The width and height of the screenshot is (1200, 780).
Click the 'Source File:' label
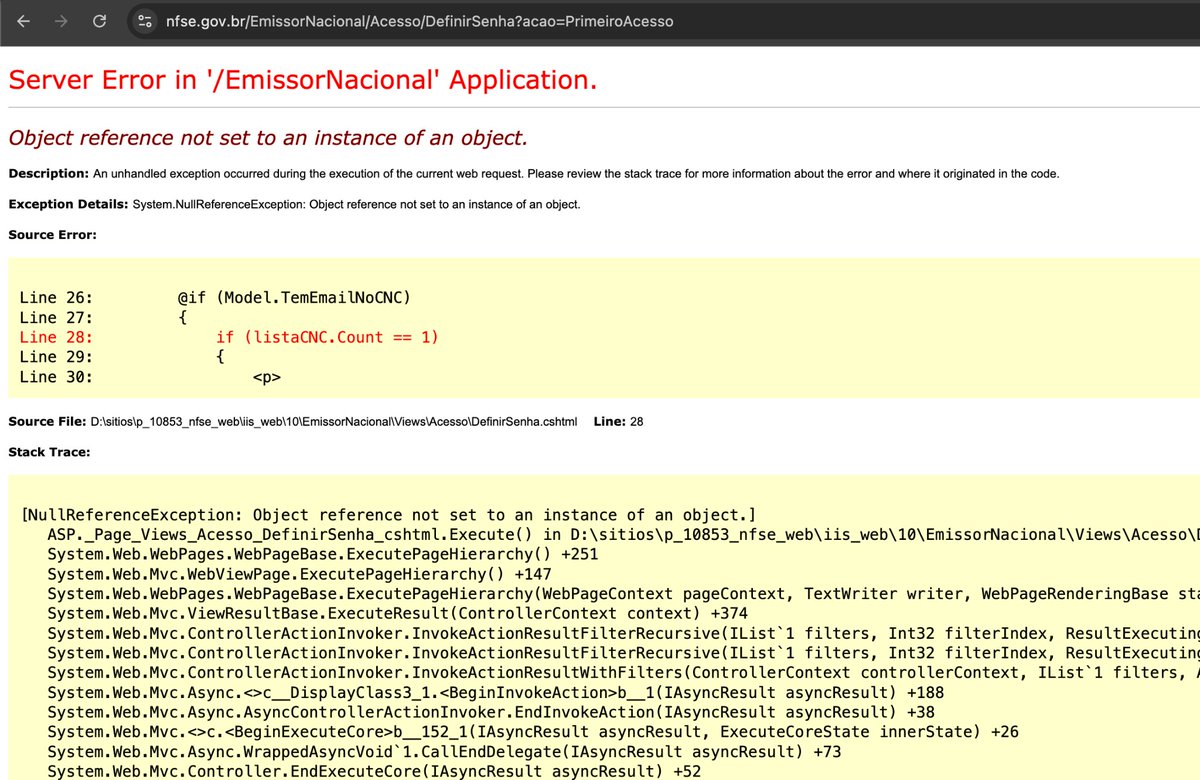[47, 422]
